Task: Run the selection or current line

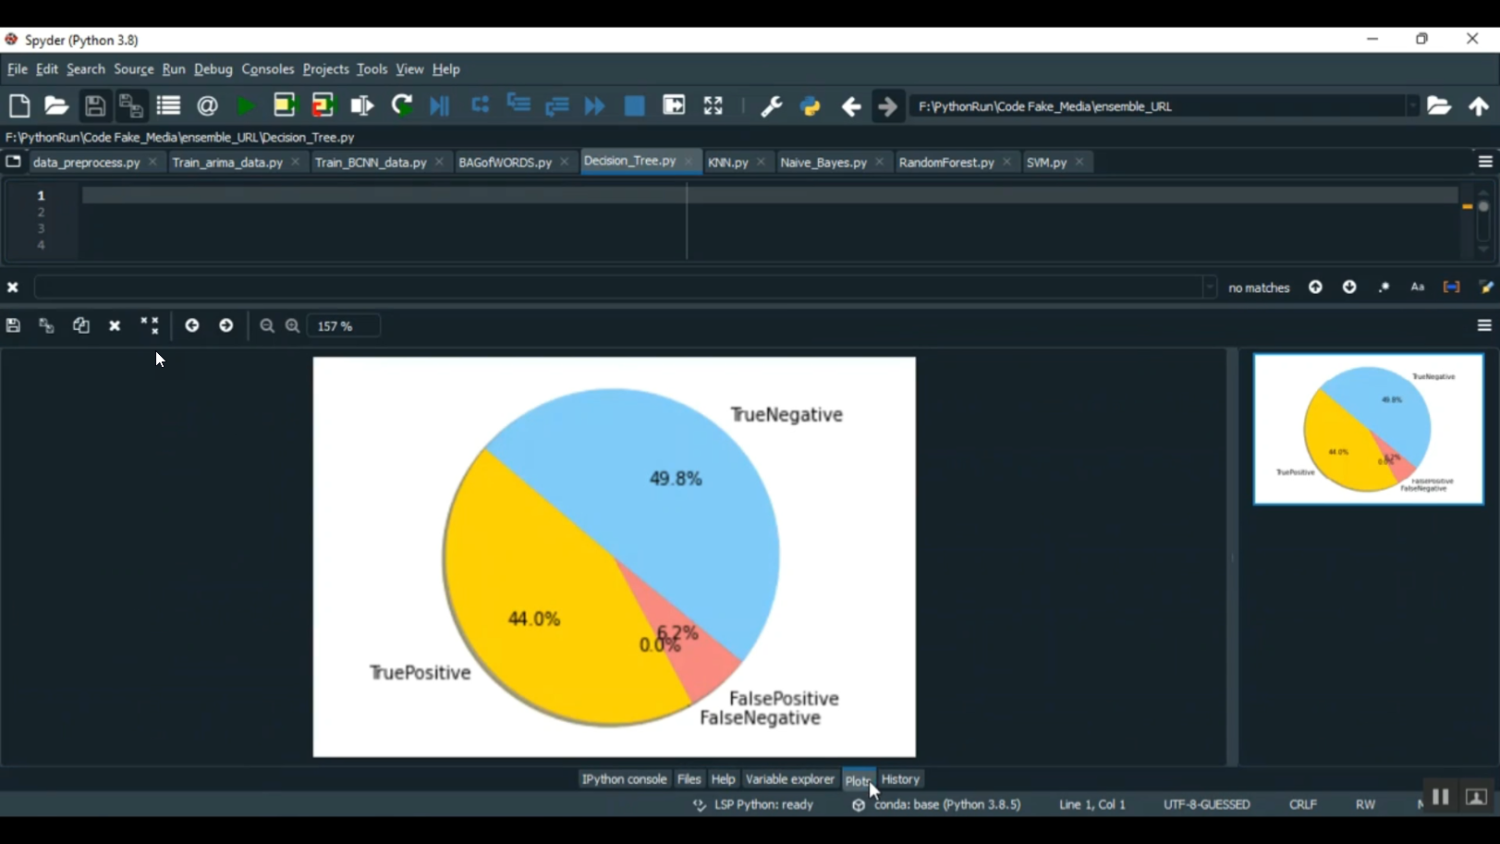Action: 362,106
